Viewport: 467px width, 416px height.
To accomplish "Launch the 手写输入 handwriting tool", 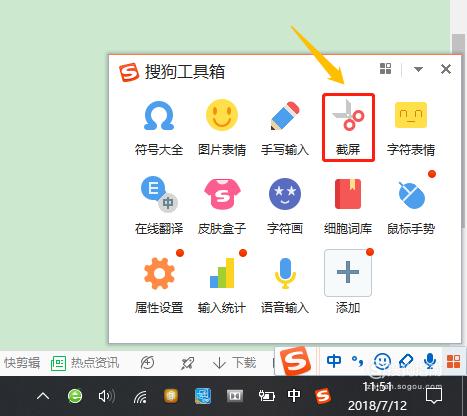I will point(285,128).
